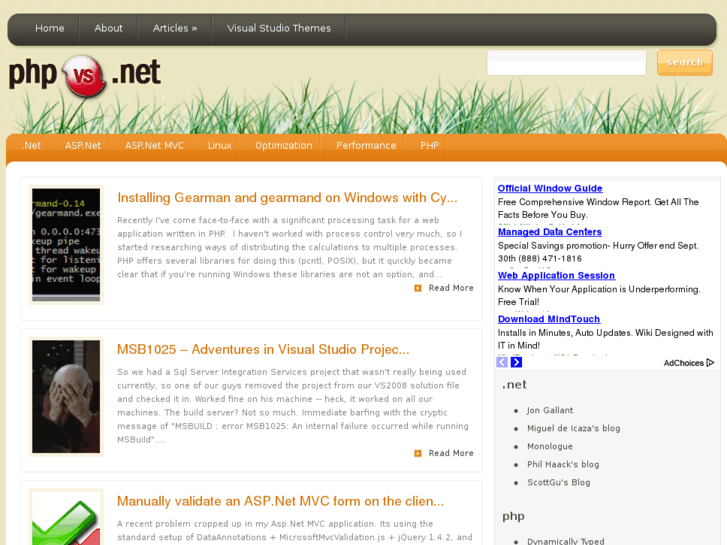Click the AdChoices text label

(x=683, y=363)
